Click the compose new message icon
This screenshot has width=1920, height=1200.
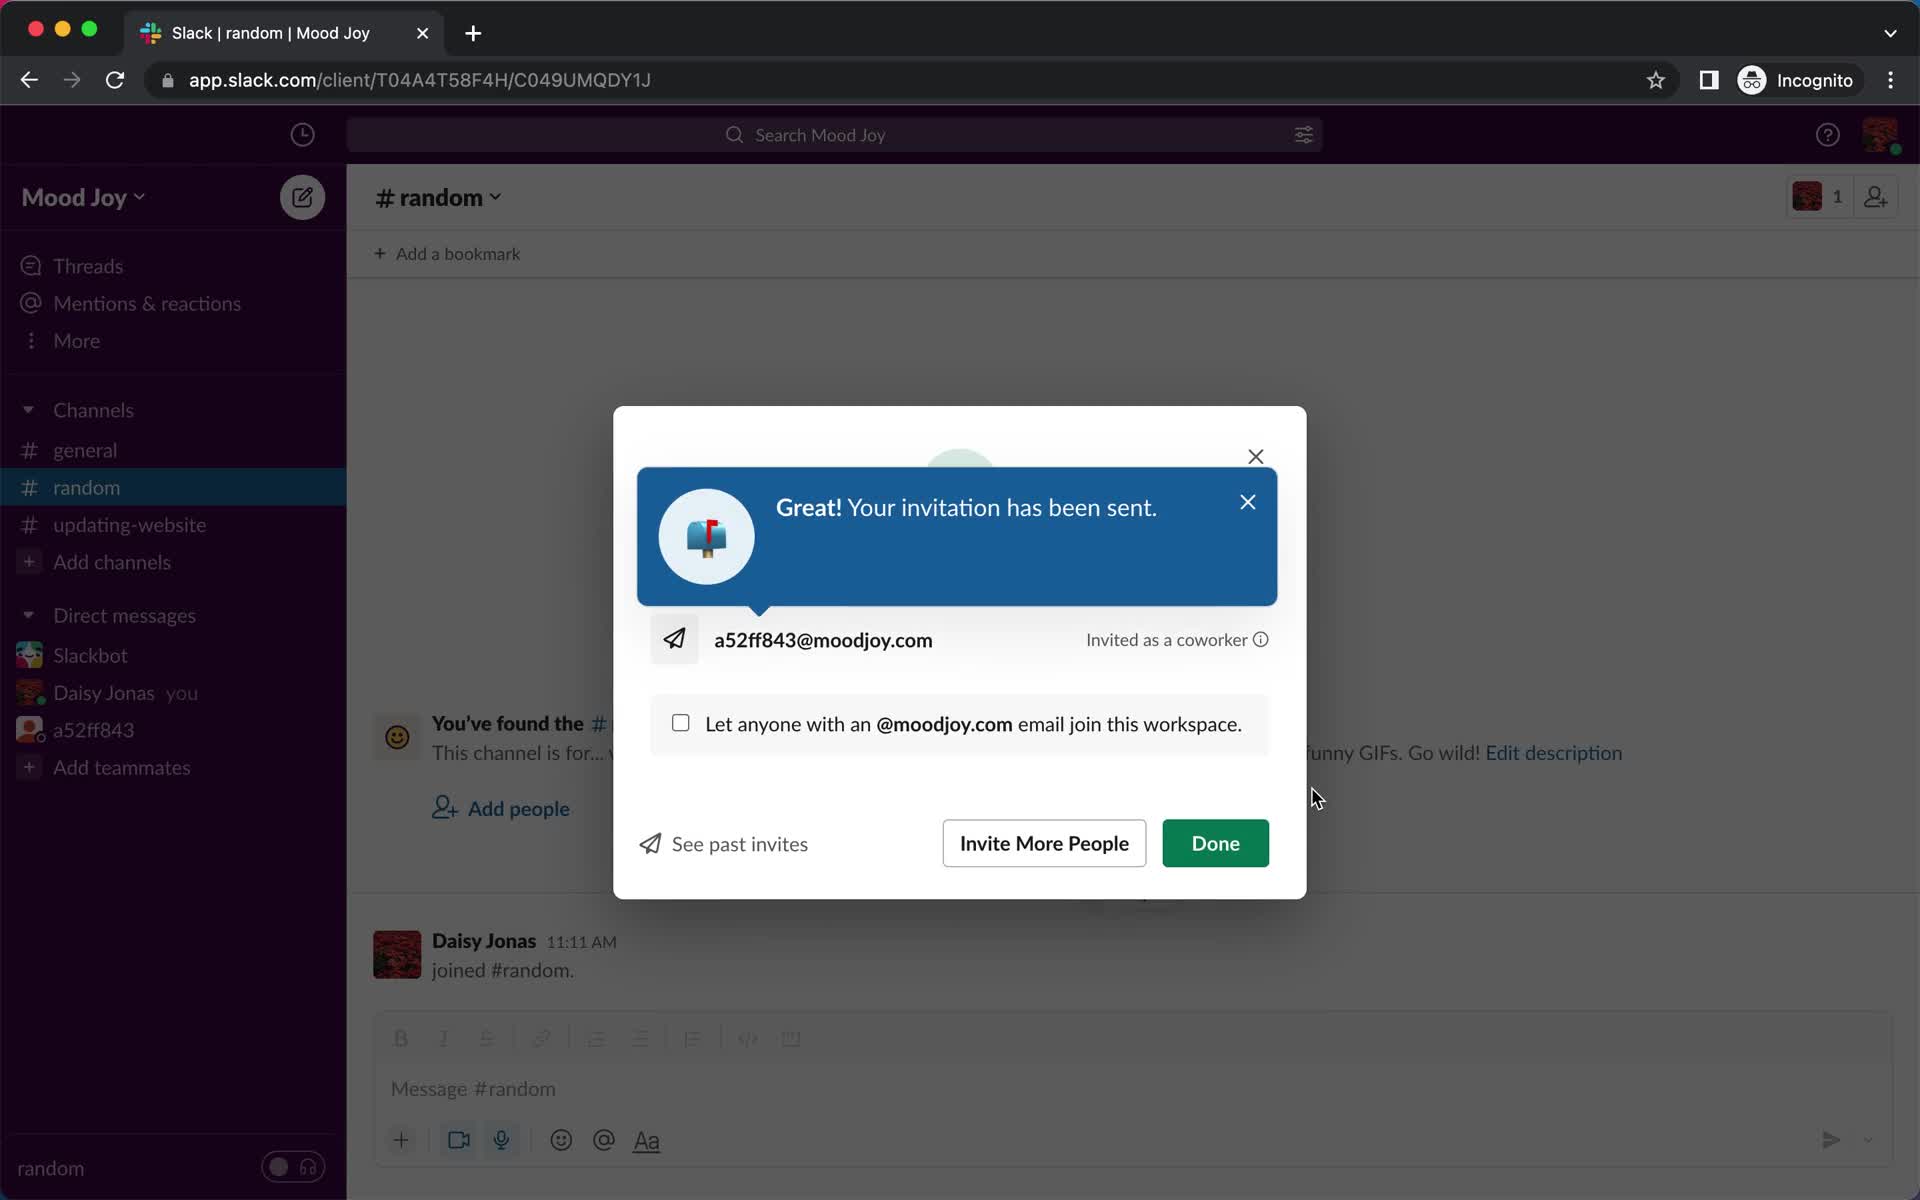point(301,196)
